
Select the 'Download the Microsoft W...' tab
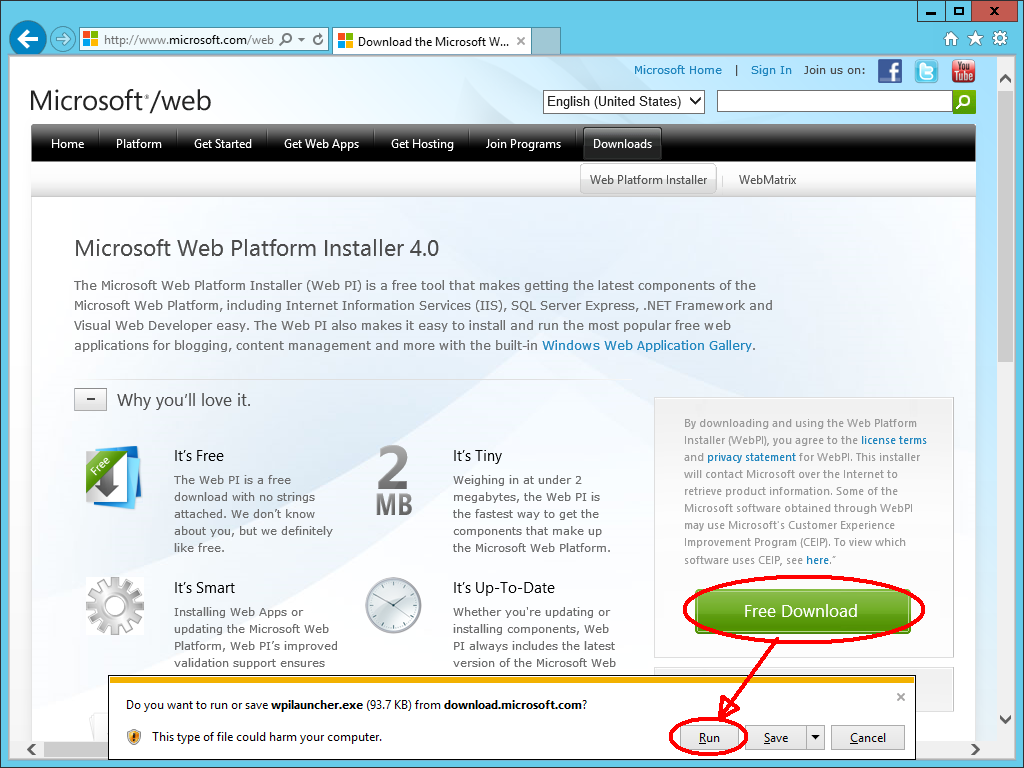[432, 41]
